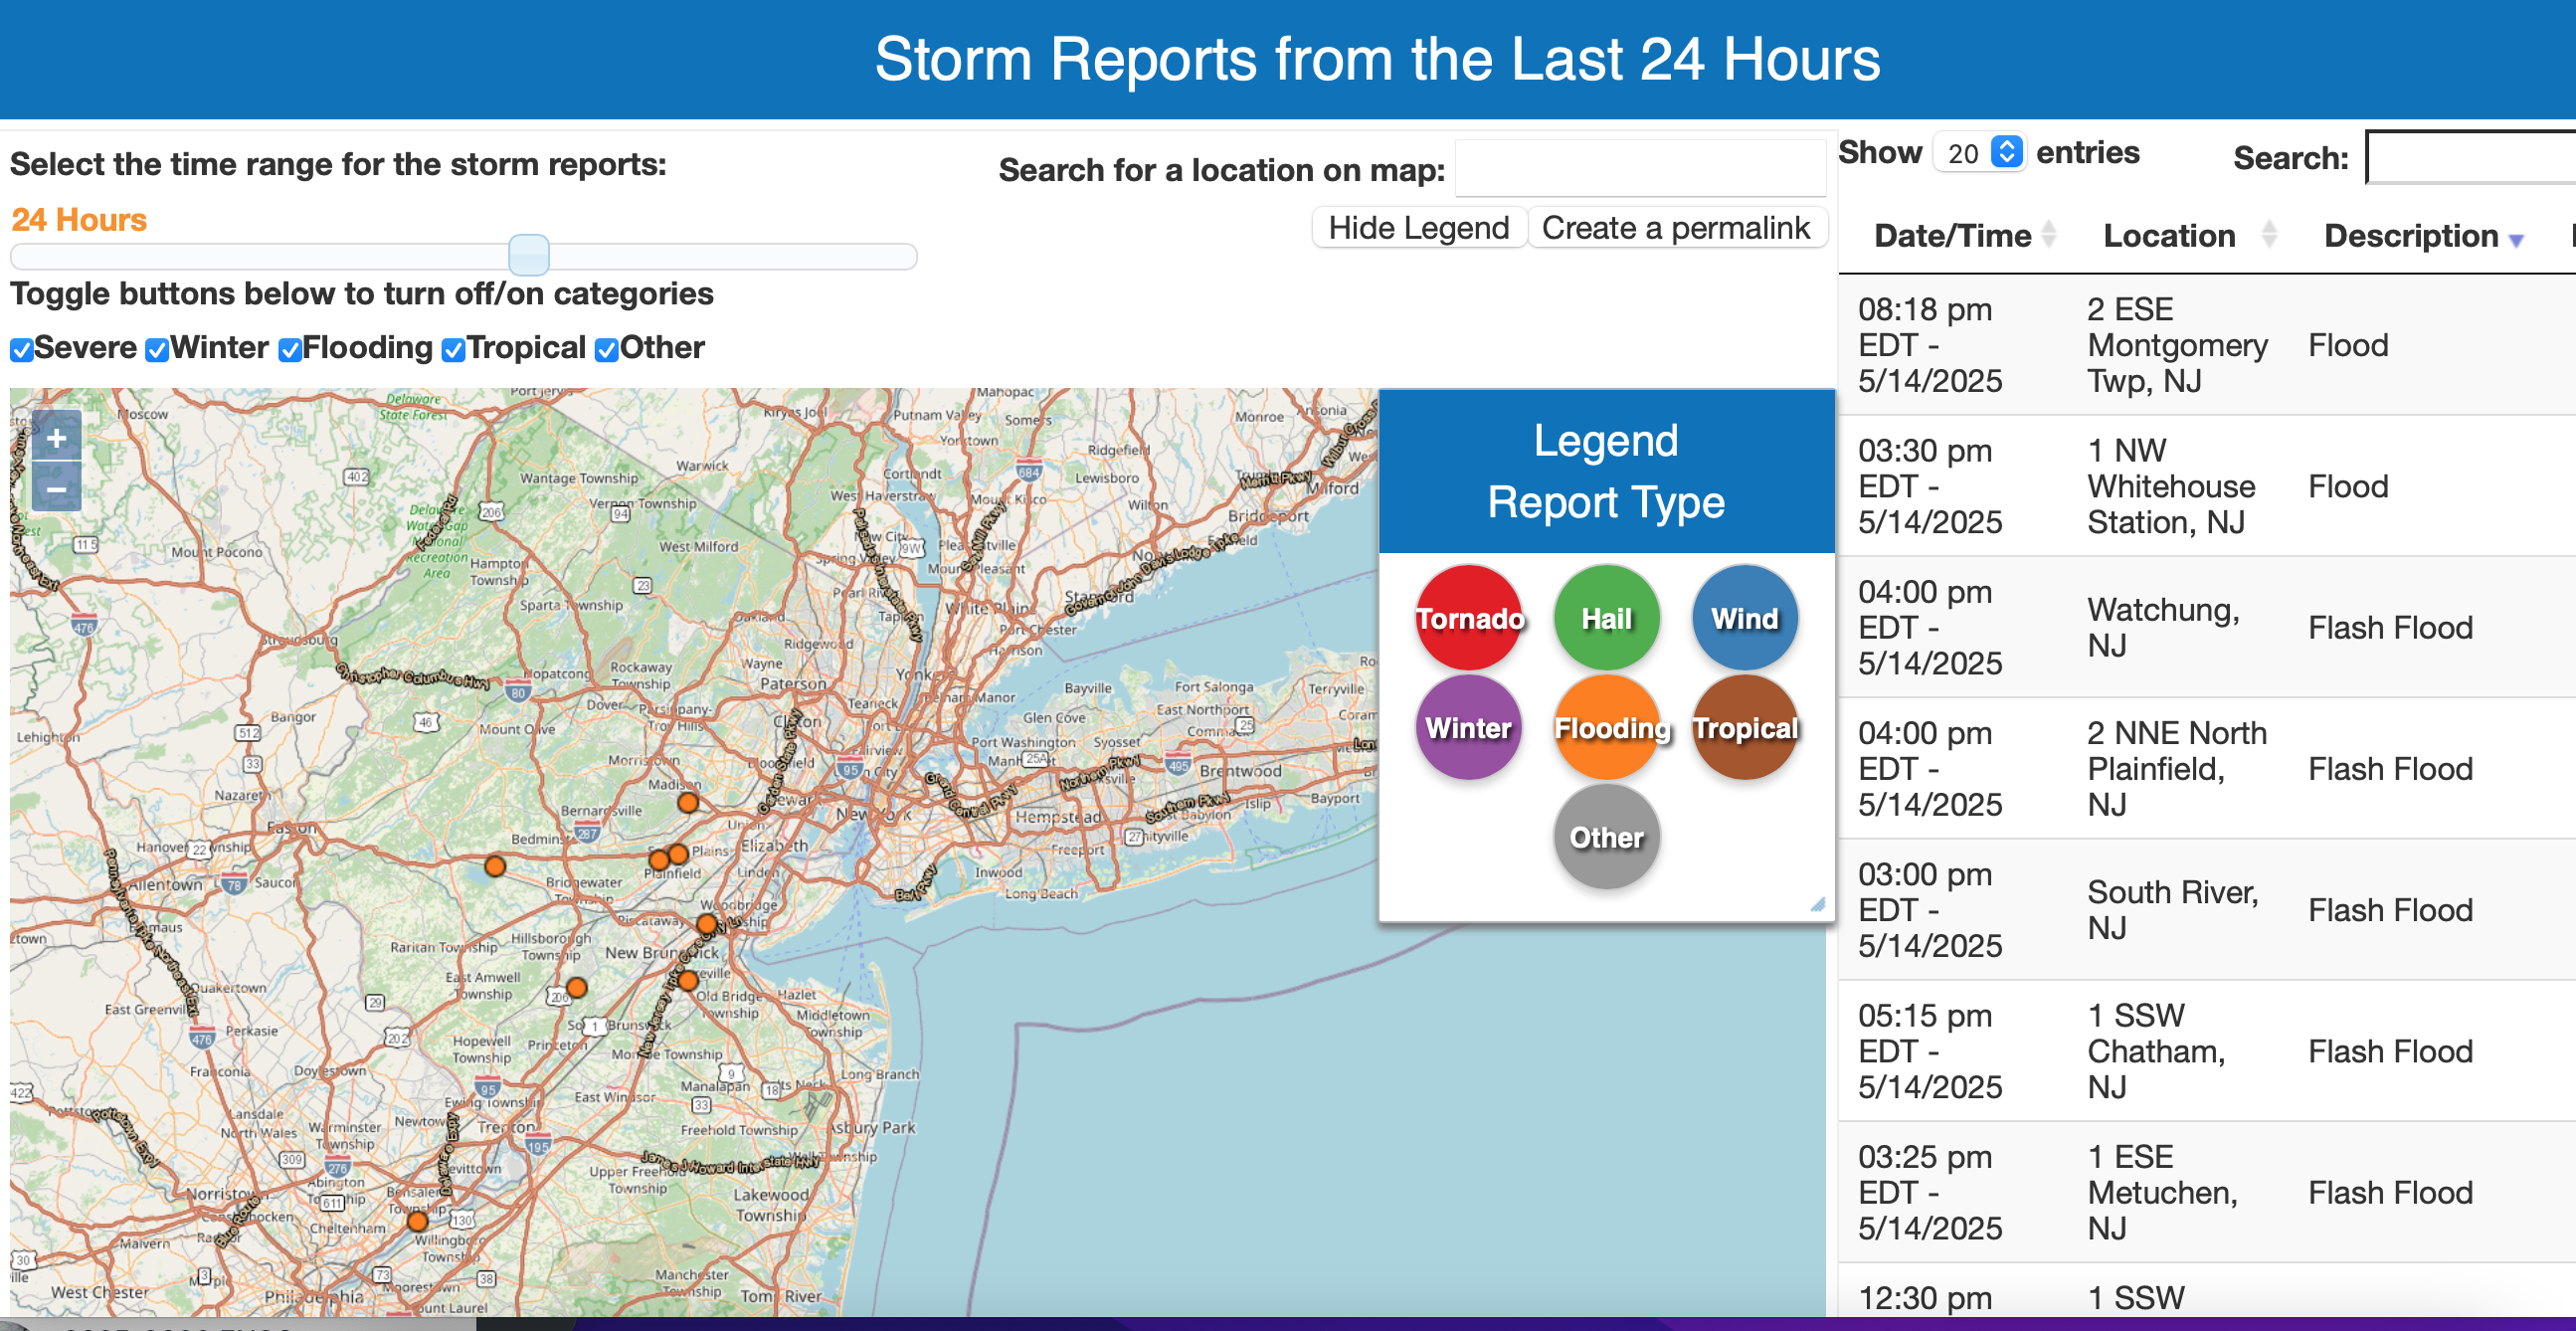Image resolution: width=2576 pixels, height=1331 pixels.
Task: Toggle the Severe category checkbox
Action: click(x=21, y=350)
